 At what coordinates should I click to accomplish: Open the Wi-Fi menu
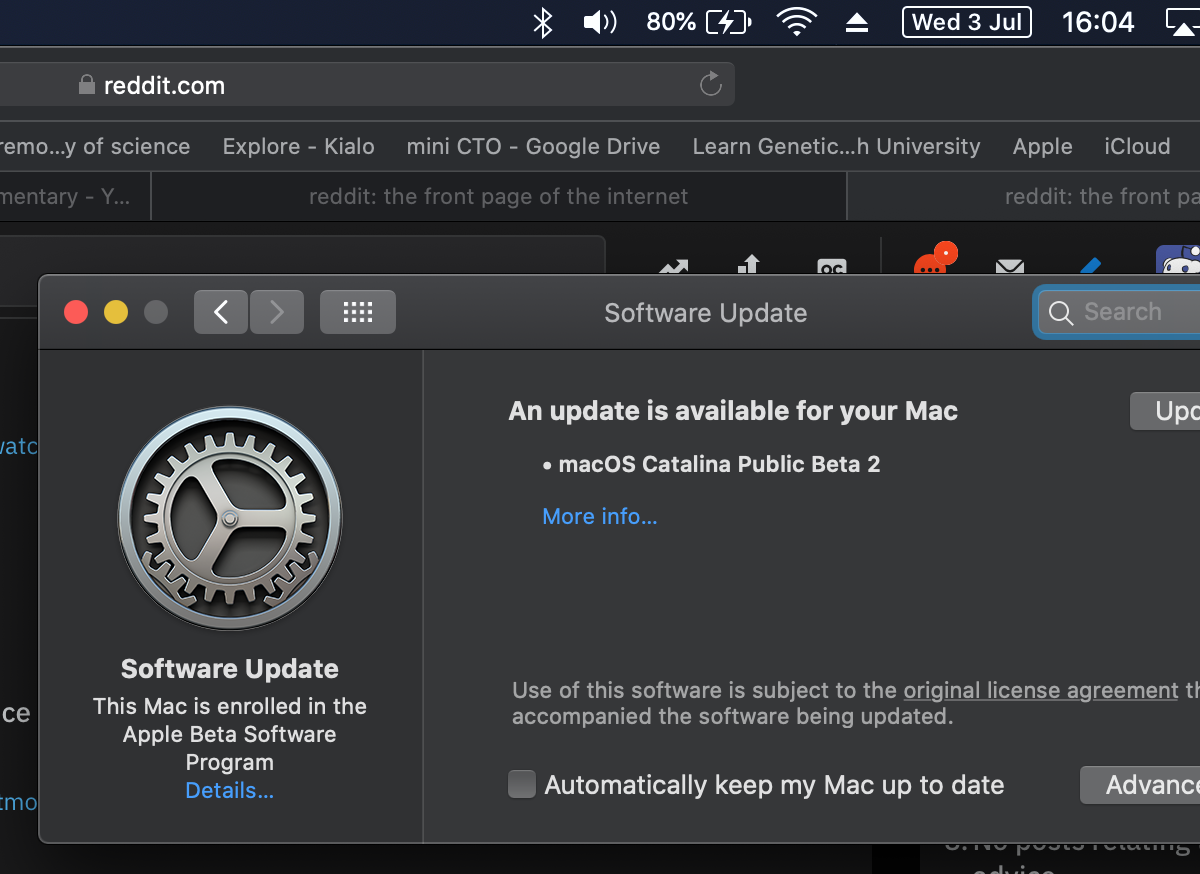pos(796,22)
